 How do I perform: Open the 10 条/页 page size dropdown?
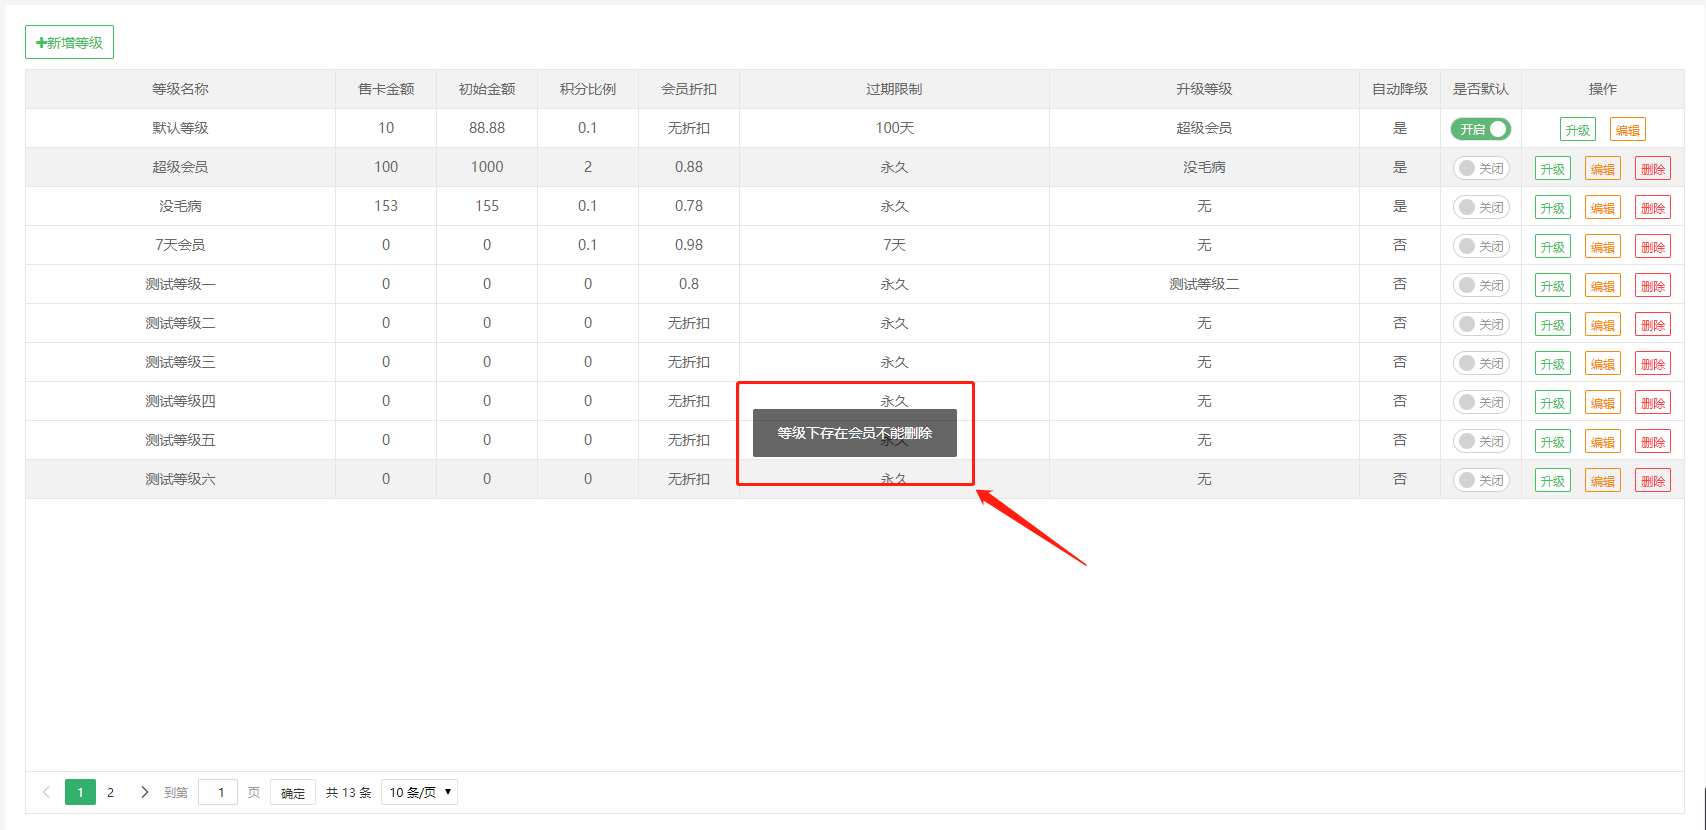click(x=419, y=792)
